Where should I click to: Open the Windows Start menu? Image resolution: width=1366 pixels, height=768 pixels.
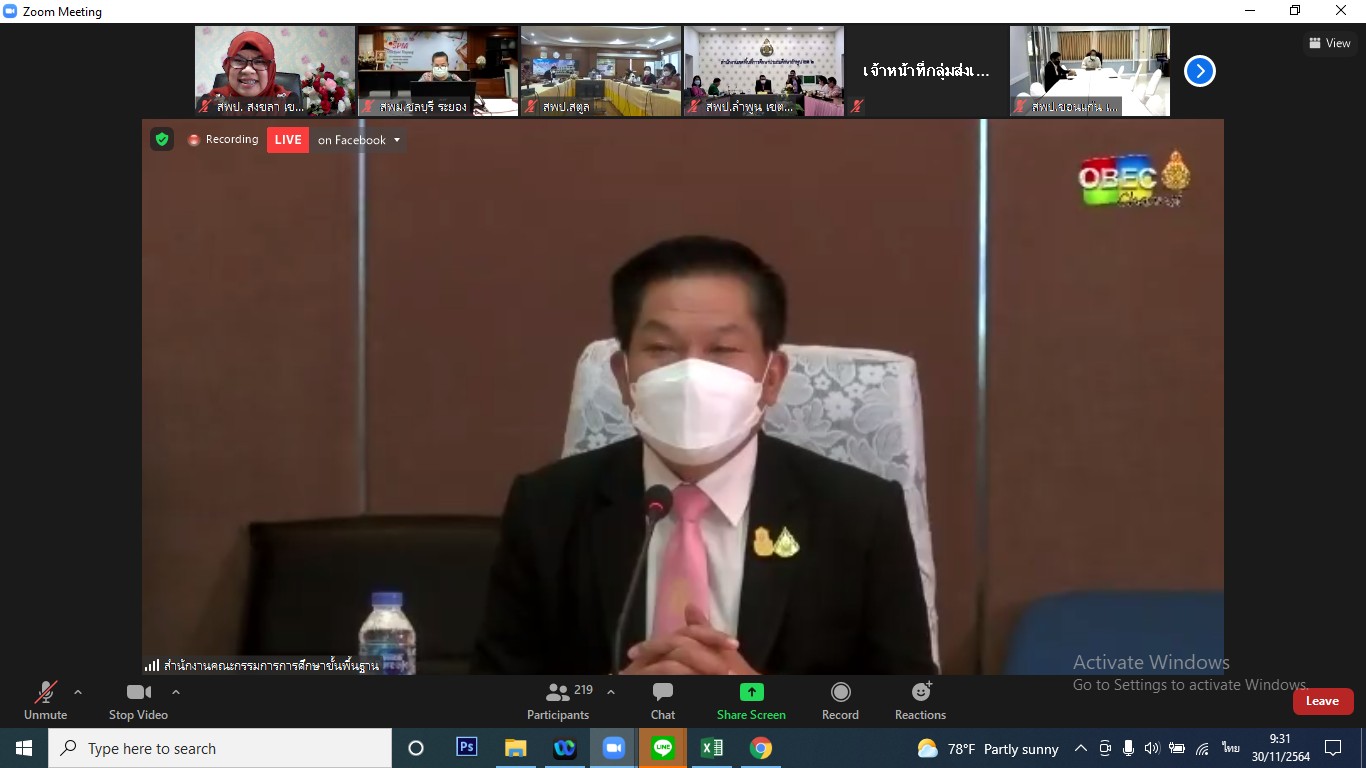24,748
